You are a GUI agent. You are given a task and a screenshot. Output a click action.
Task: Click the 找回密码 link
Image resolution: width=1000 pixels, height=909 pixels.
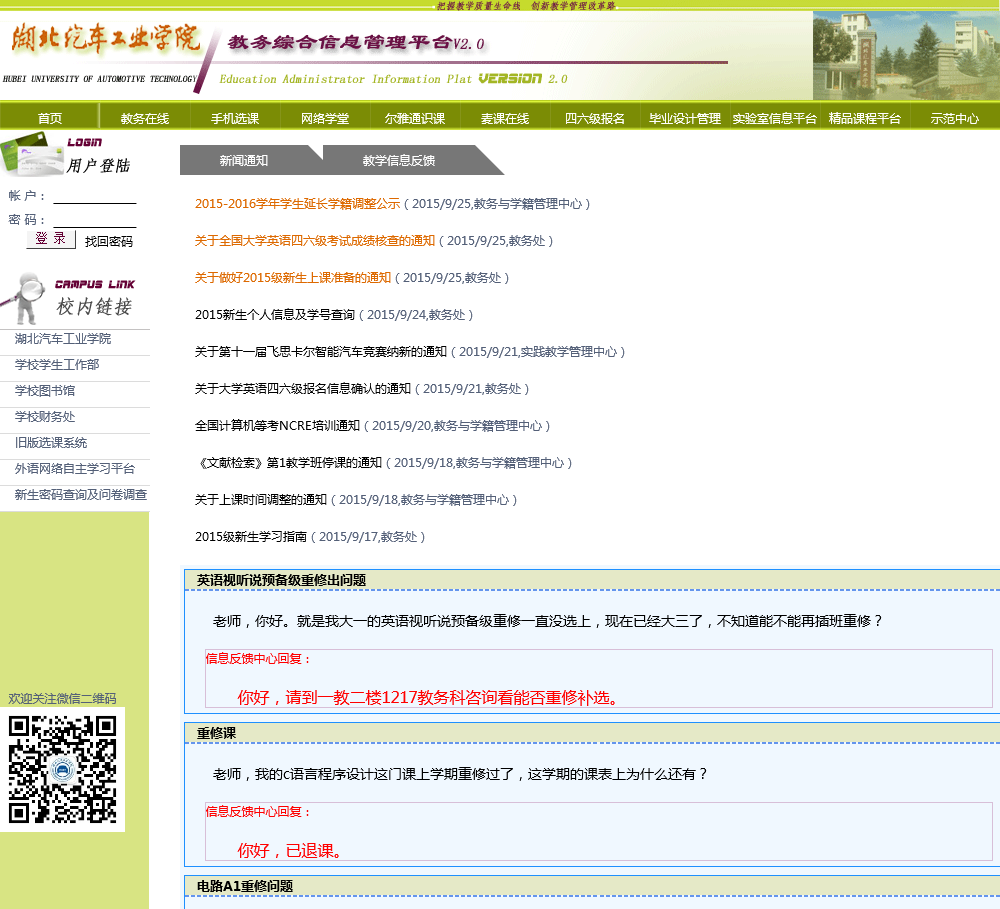pos(108,241)
